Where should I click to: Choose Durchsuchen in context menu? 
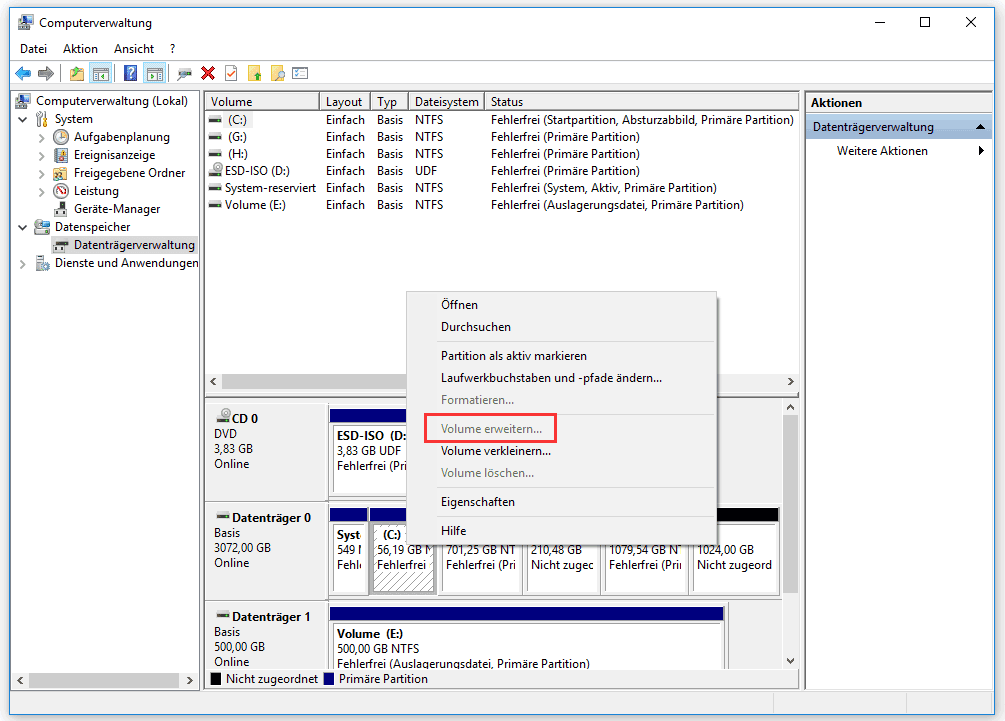coord(561,327)
